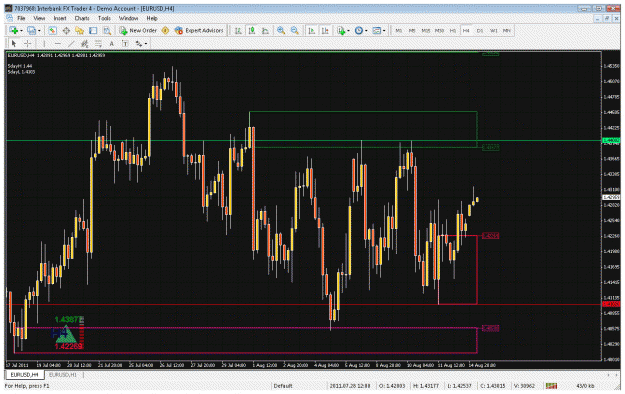625x394 pixels.
Task: Select the M5 timeframe
Action: (412, 31)
